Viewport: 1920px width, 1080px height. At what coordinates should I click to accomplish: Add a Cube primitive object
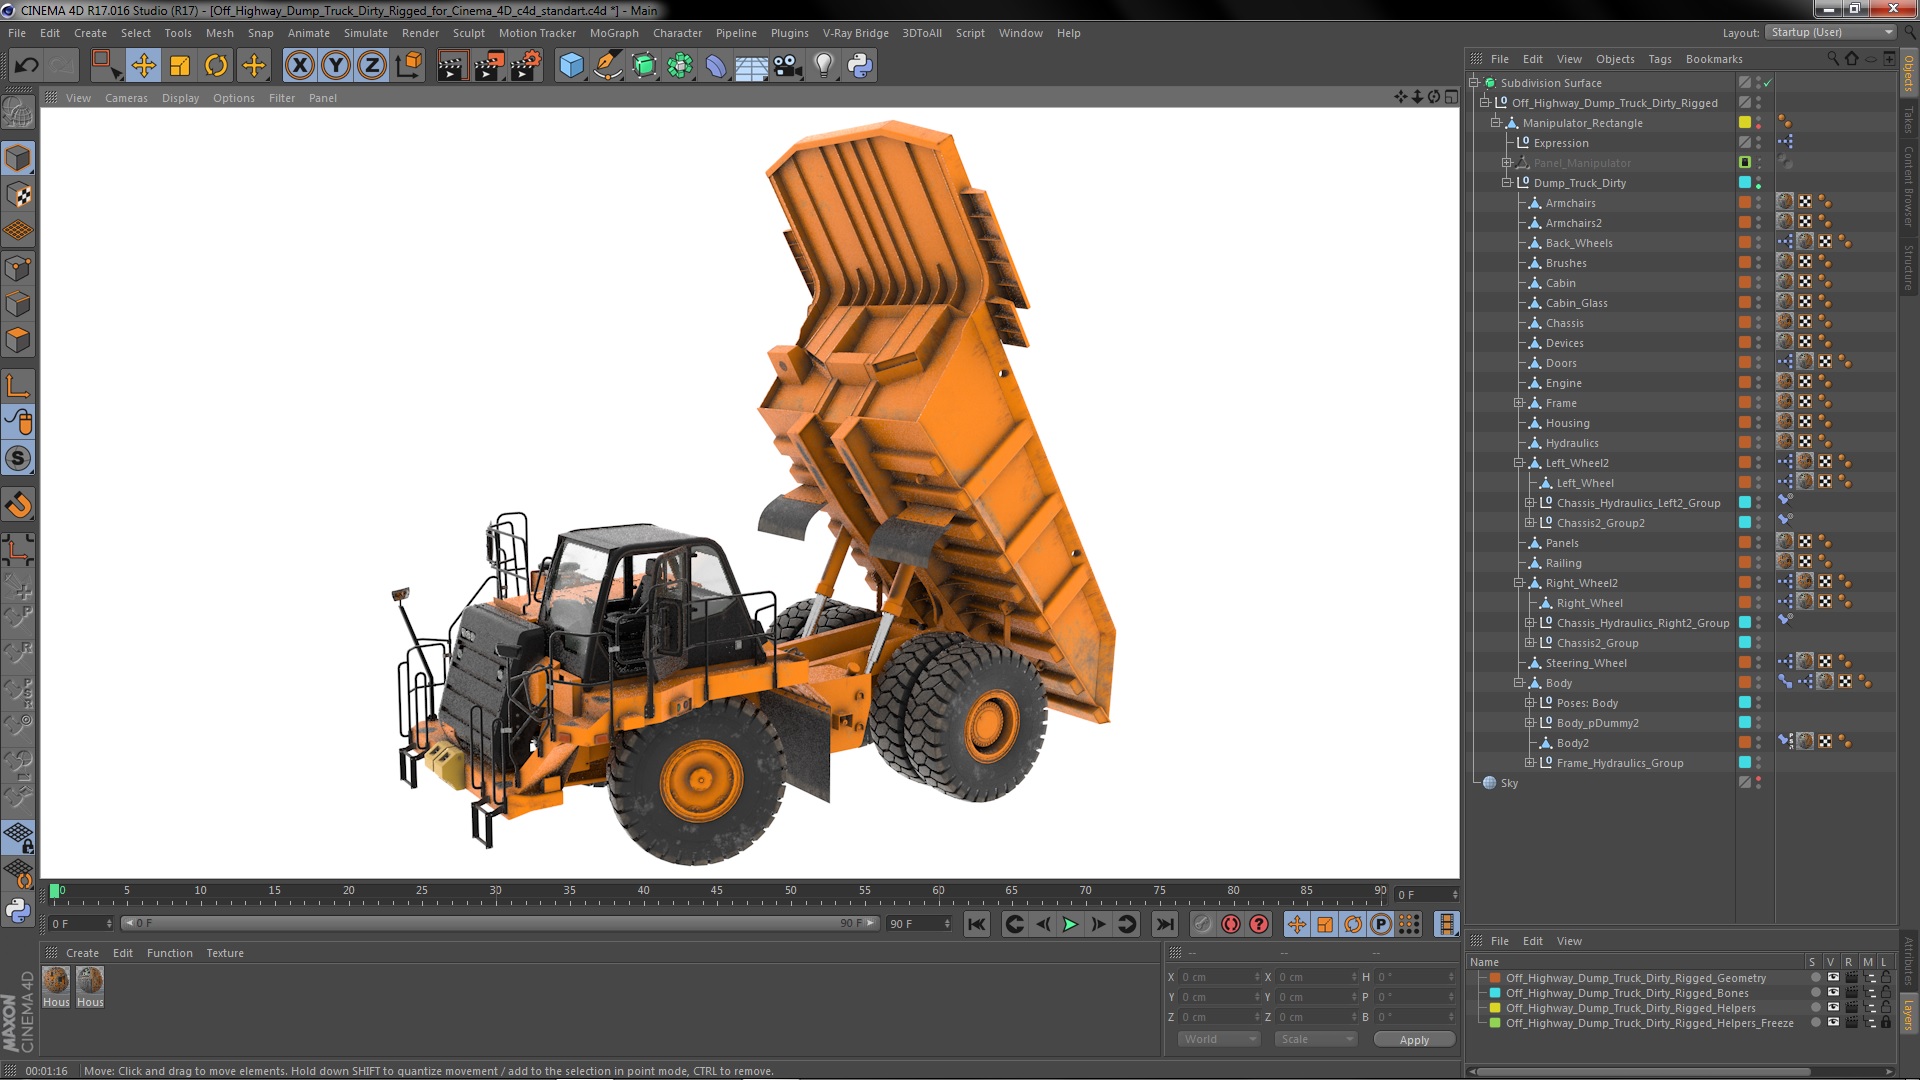tap(571, 66)
